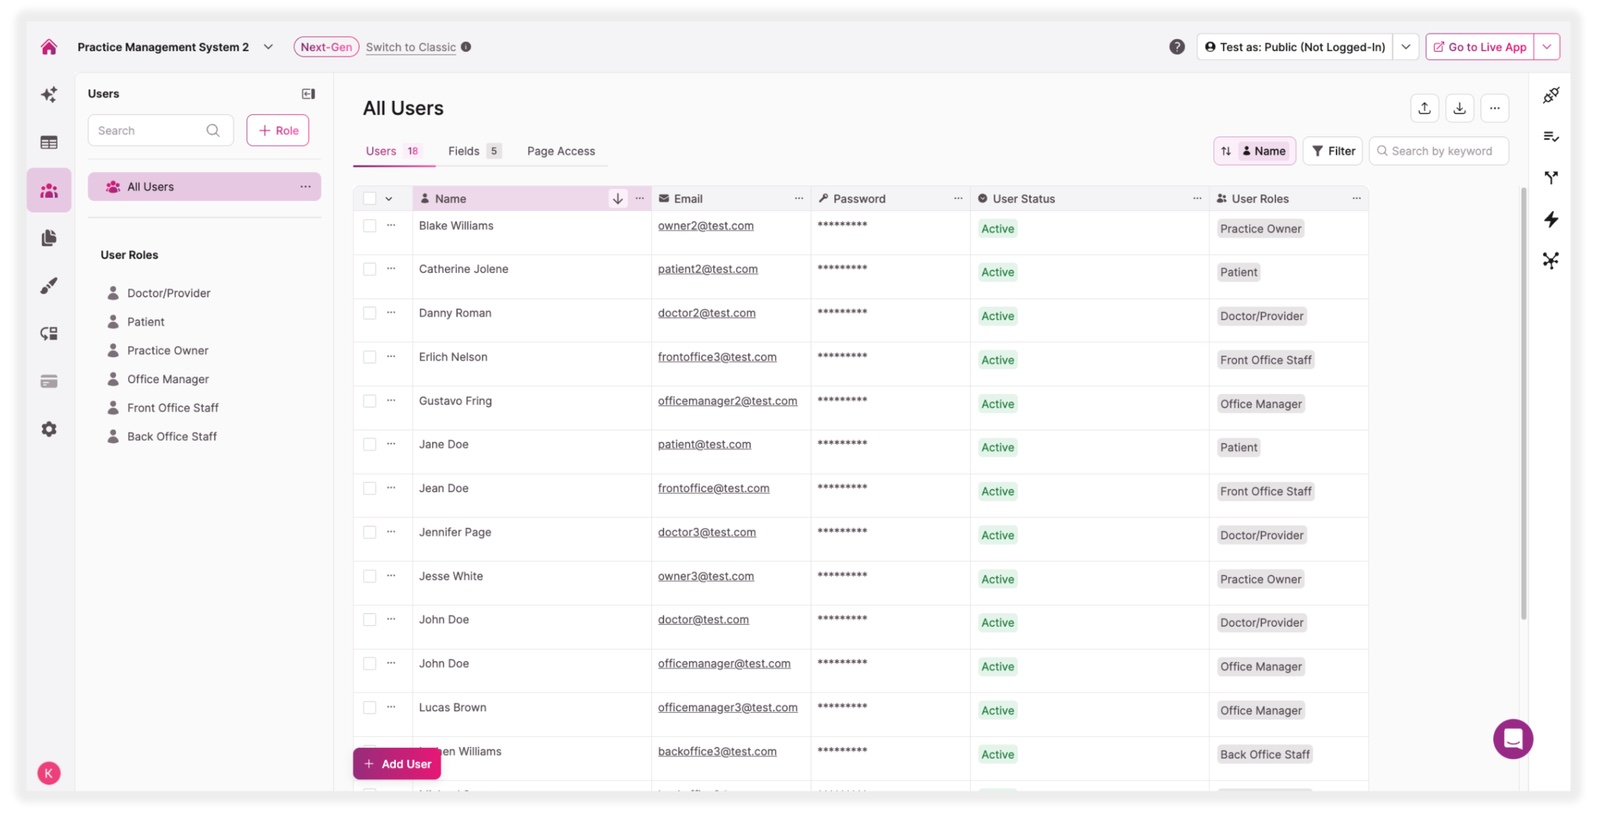
Task: Check the select-all checkbox in table header
Action: (x=370, y=199)
